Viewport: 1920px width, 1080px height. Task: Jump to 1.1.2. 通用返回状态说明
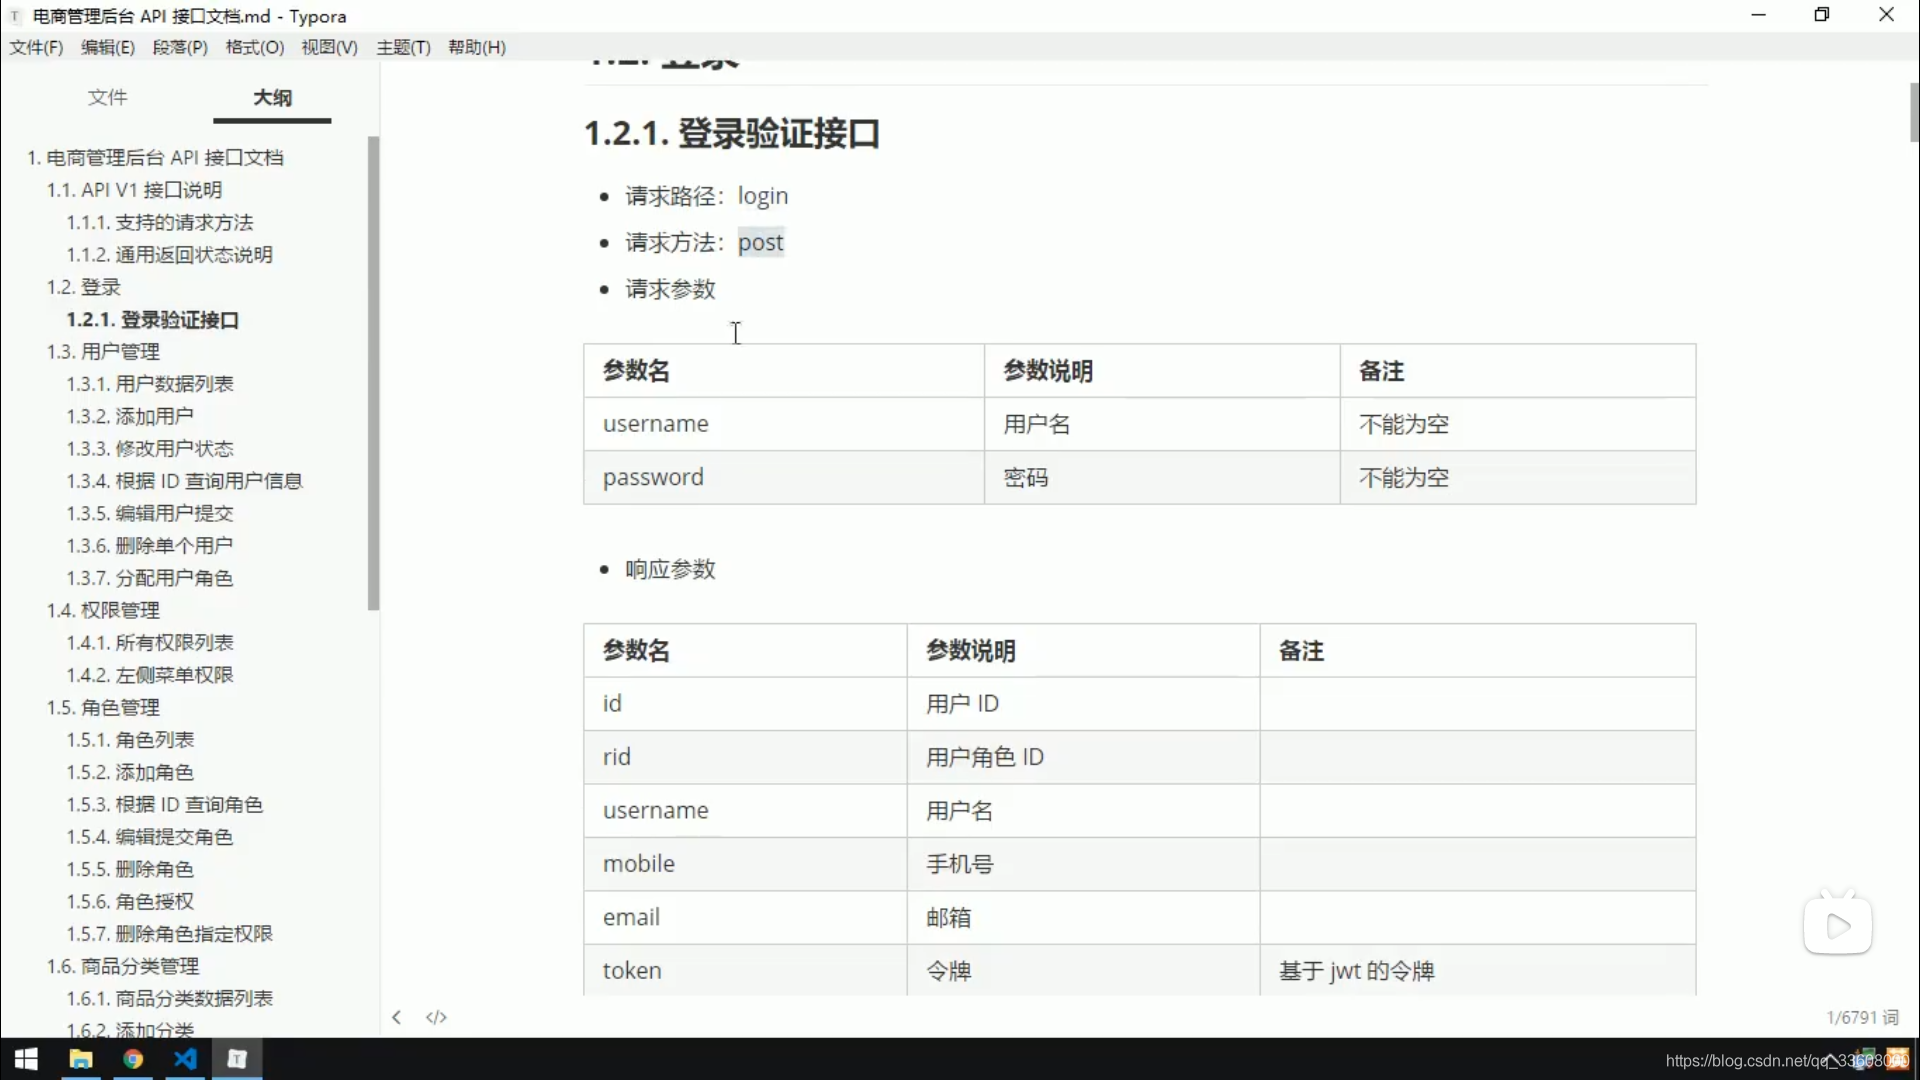click(x=170, y=254)
